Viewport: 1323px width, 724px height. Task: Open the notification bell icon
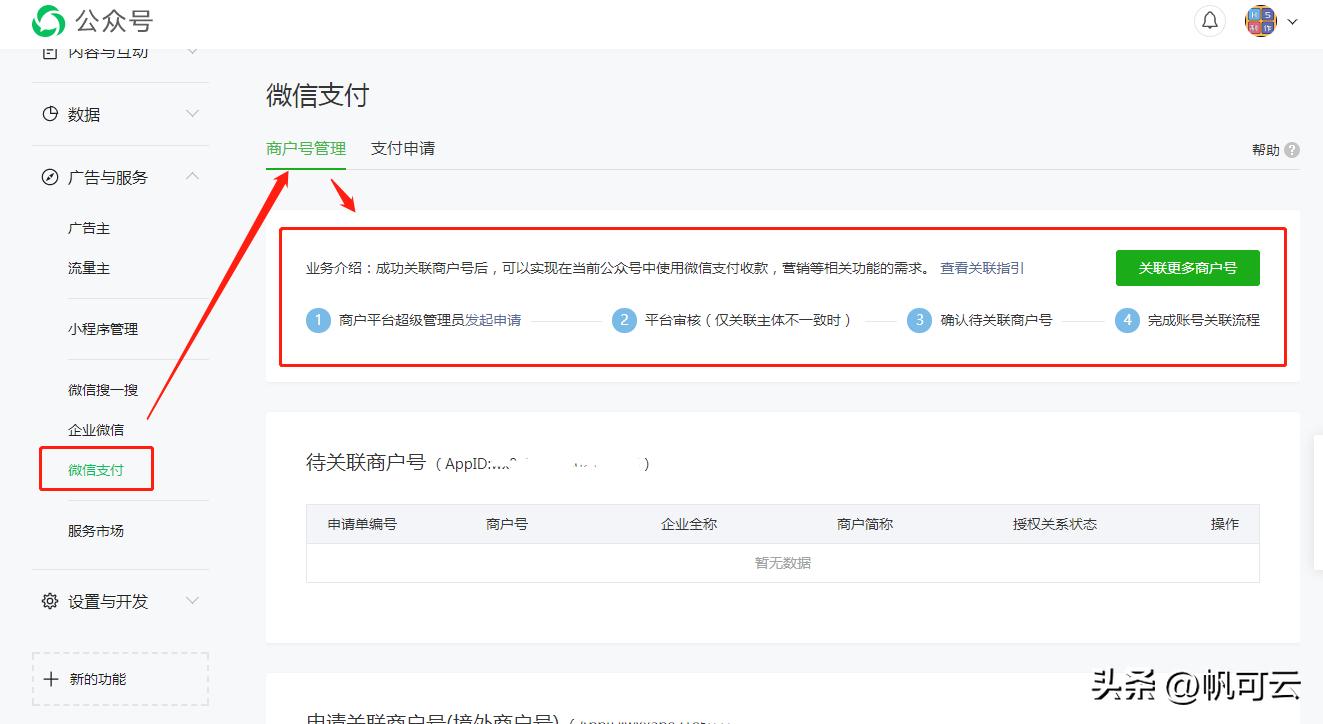(1210, 20)
